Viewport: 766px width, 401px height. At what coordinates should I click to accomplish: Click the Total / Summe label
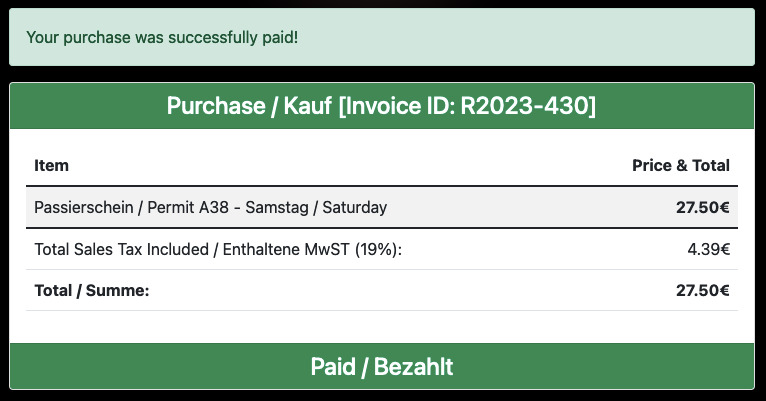pos(92,291)
